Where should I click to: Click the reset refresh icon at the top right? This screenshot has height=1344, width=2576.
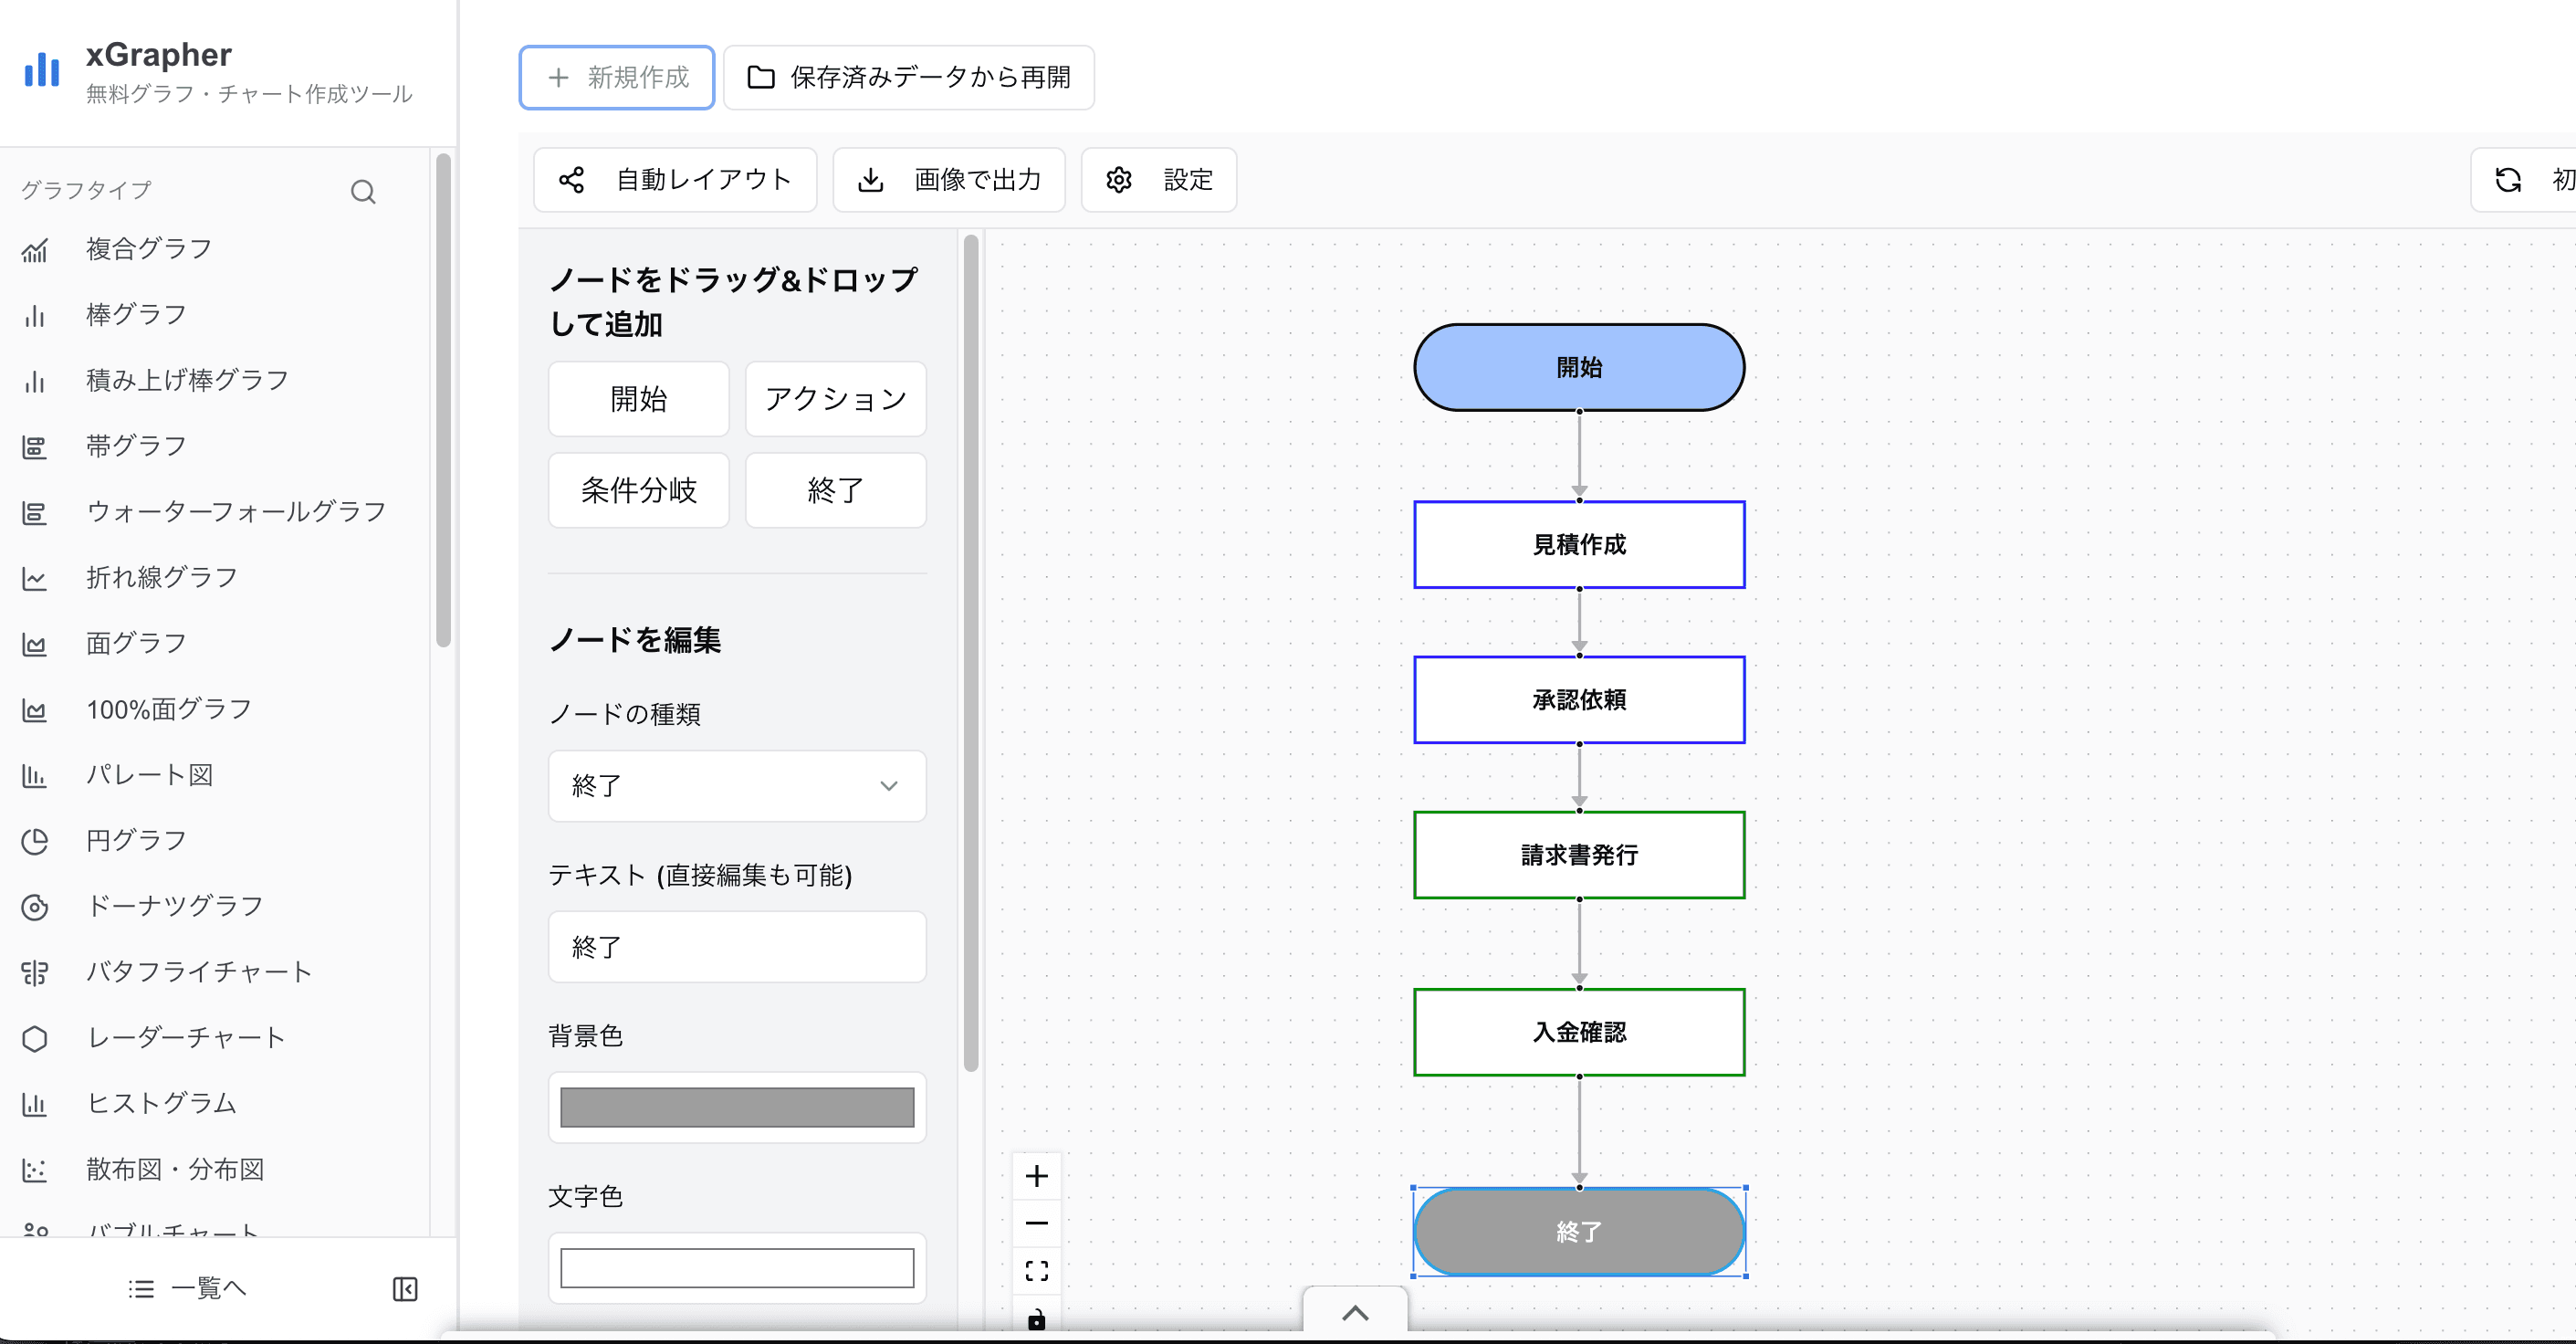(2507, 180)
